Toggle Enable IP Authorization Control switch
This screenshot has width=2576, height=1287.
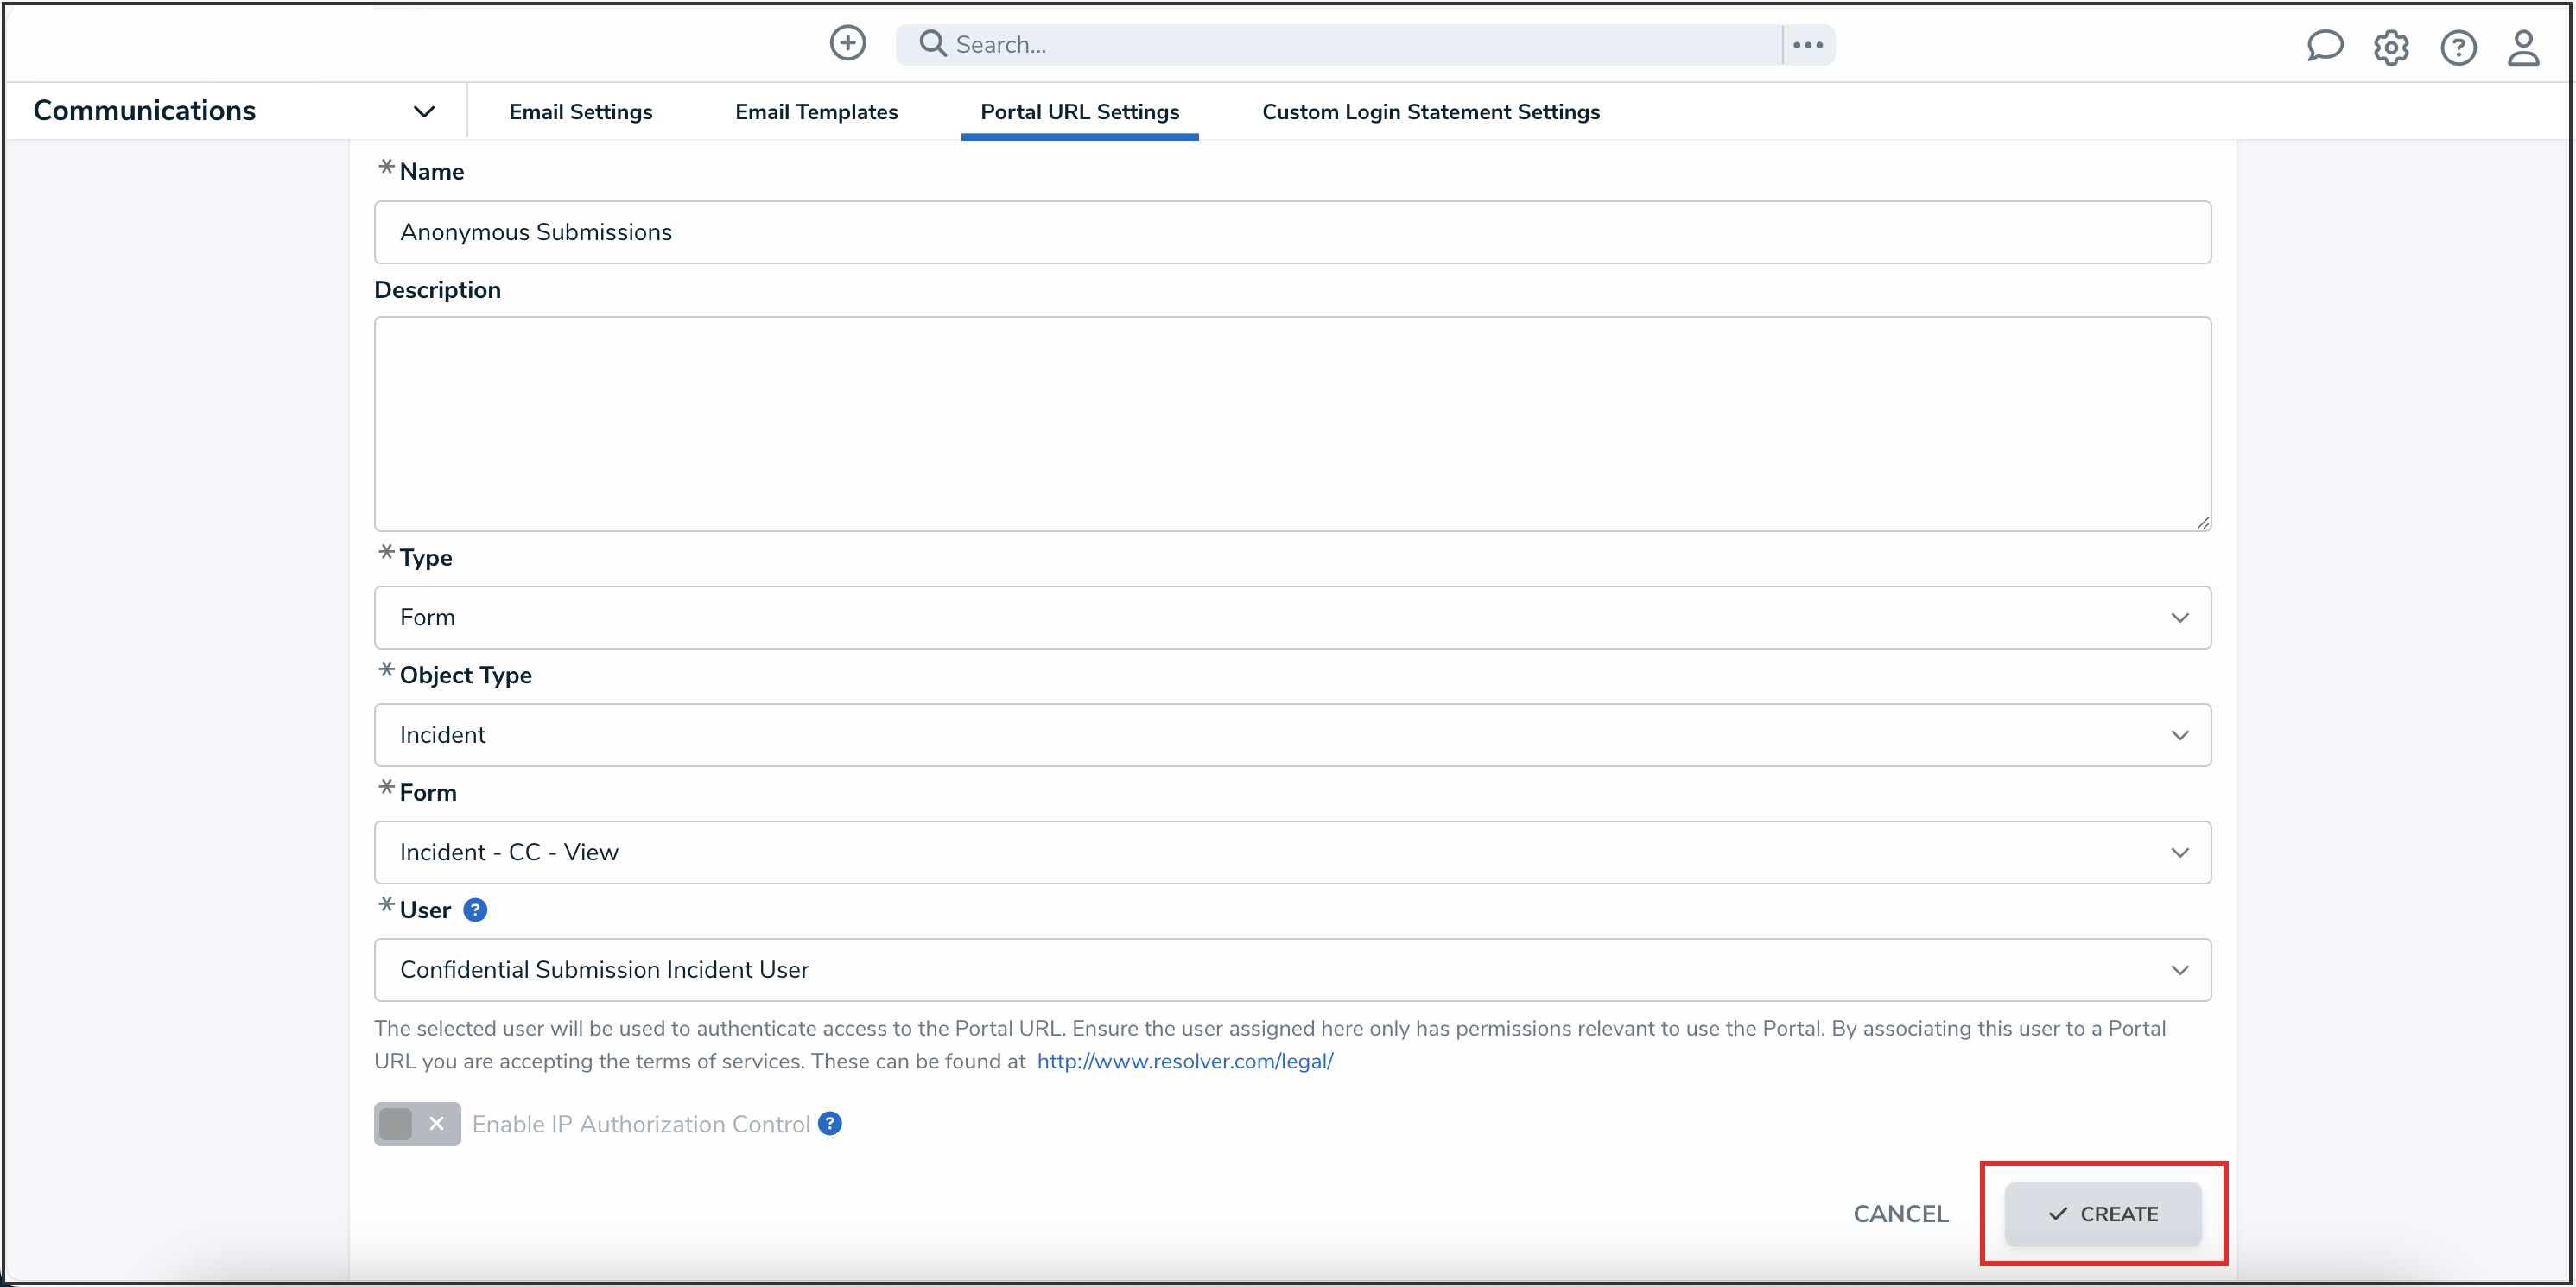click(417, 1124)
